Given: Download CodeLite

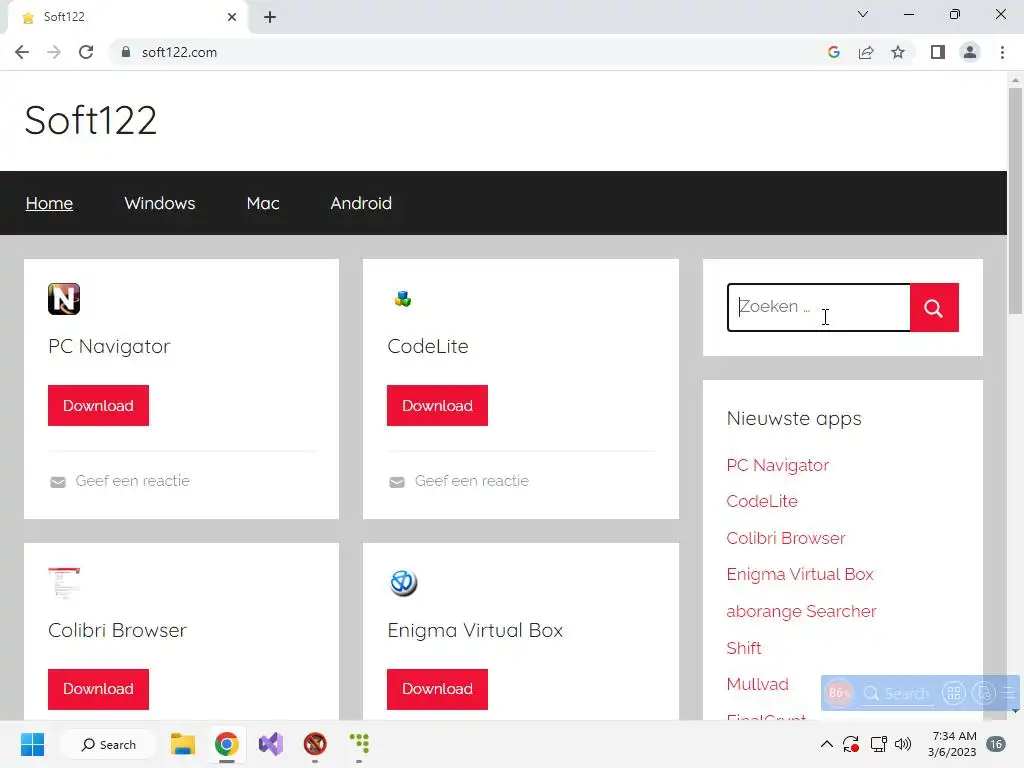Looking at the screenshot, I should coord(438,406).
